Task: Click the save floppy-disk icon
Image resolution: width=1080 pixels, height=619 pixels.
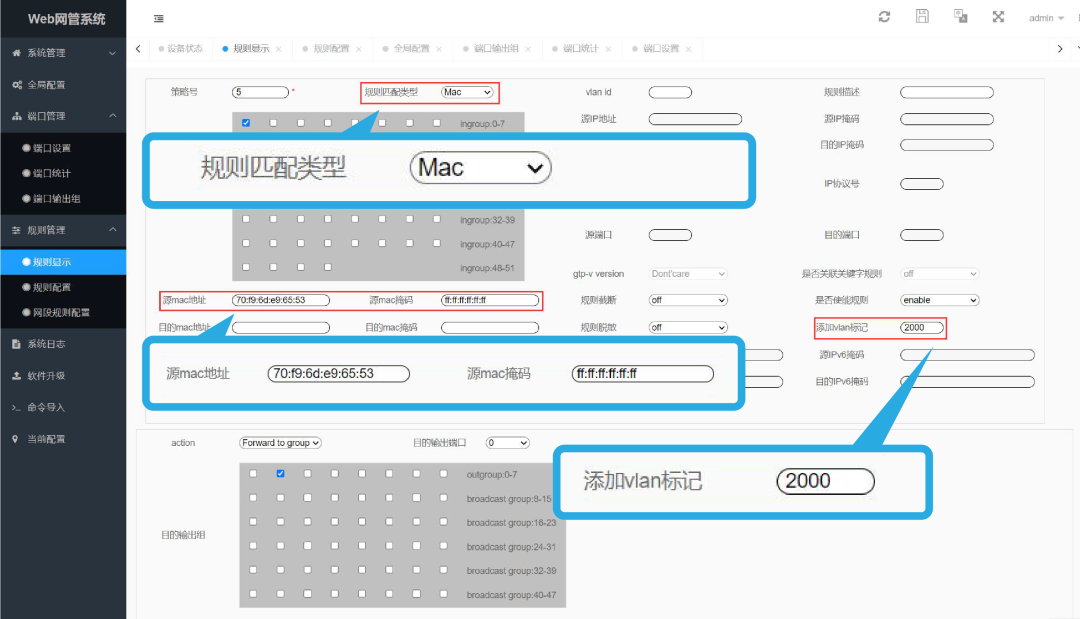Action: pos(922,17)
